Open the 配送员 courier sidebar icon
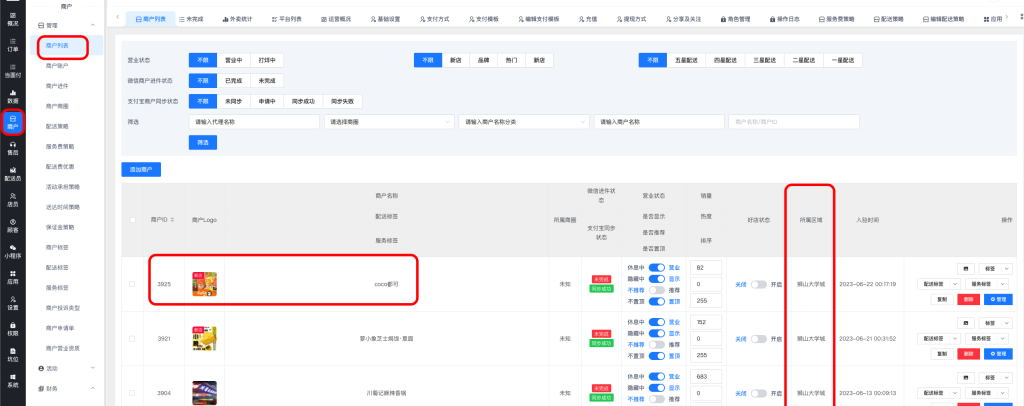Screen dimensions: 1024x406 pos(12,174)
